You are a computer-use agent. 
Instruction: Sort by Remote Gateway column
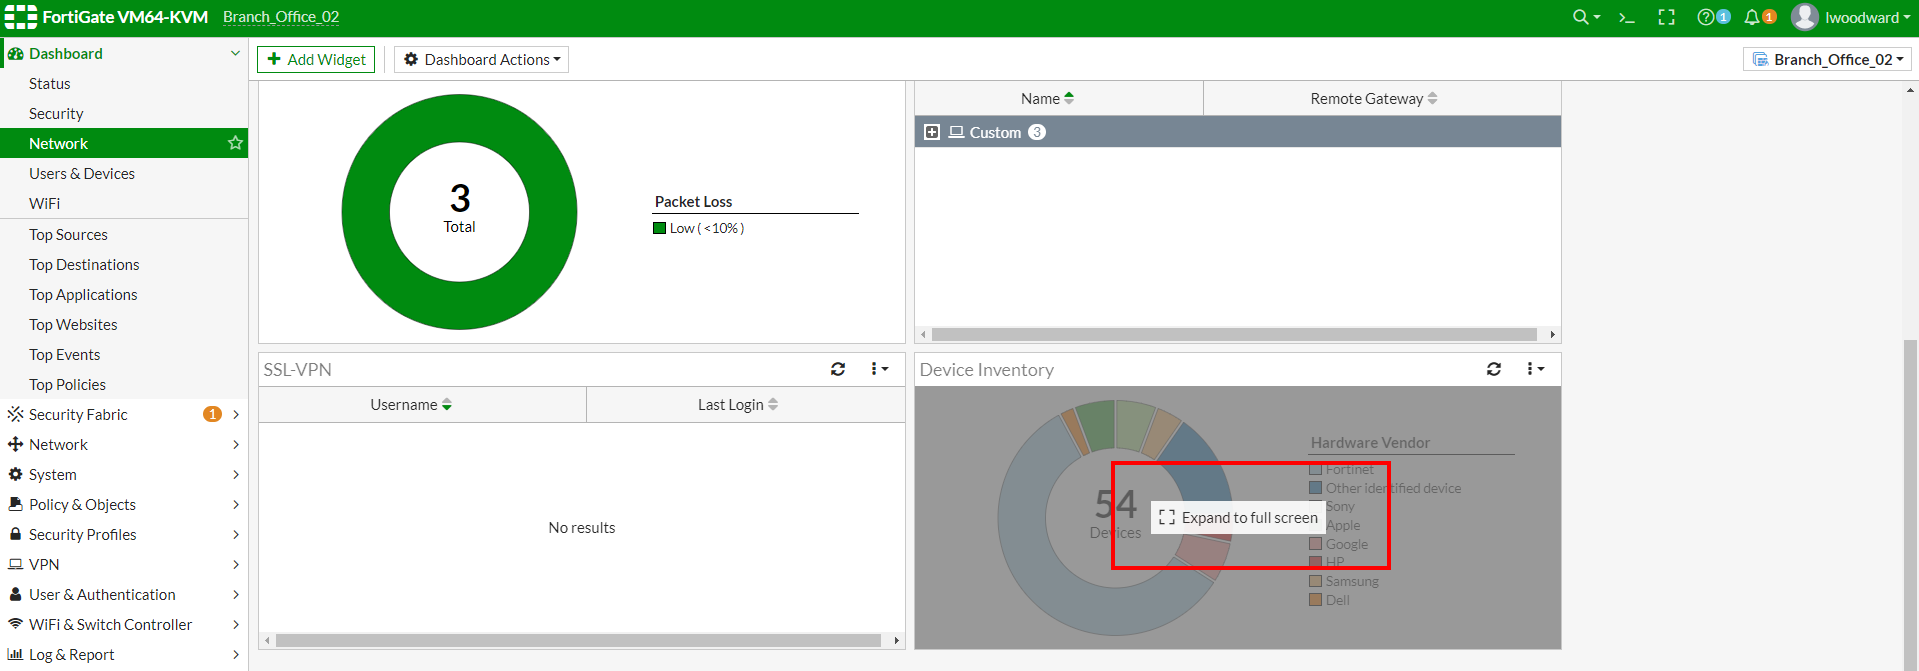pyautogui.click(x=1382, y=98)
